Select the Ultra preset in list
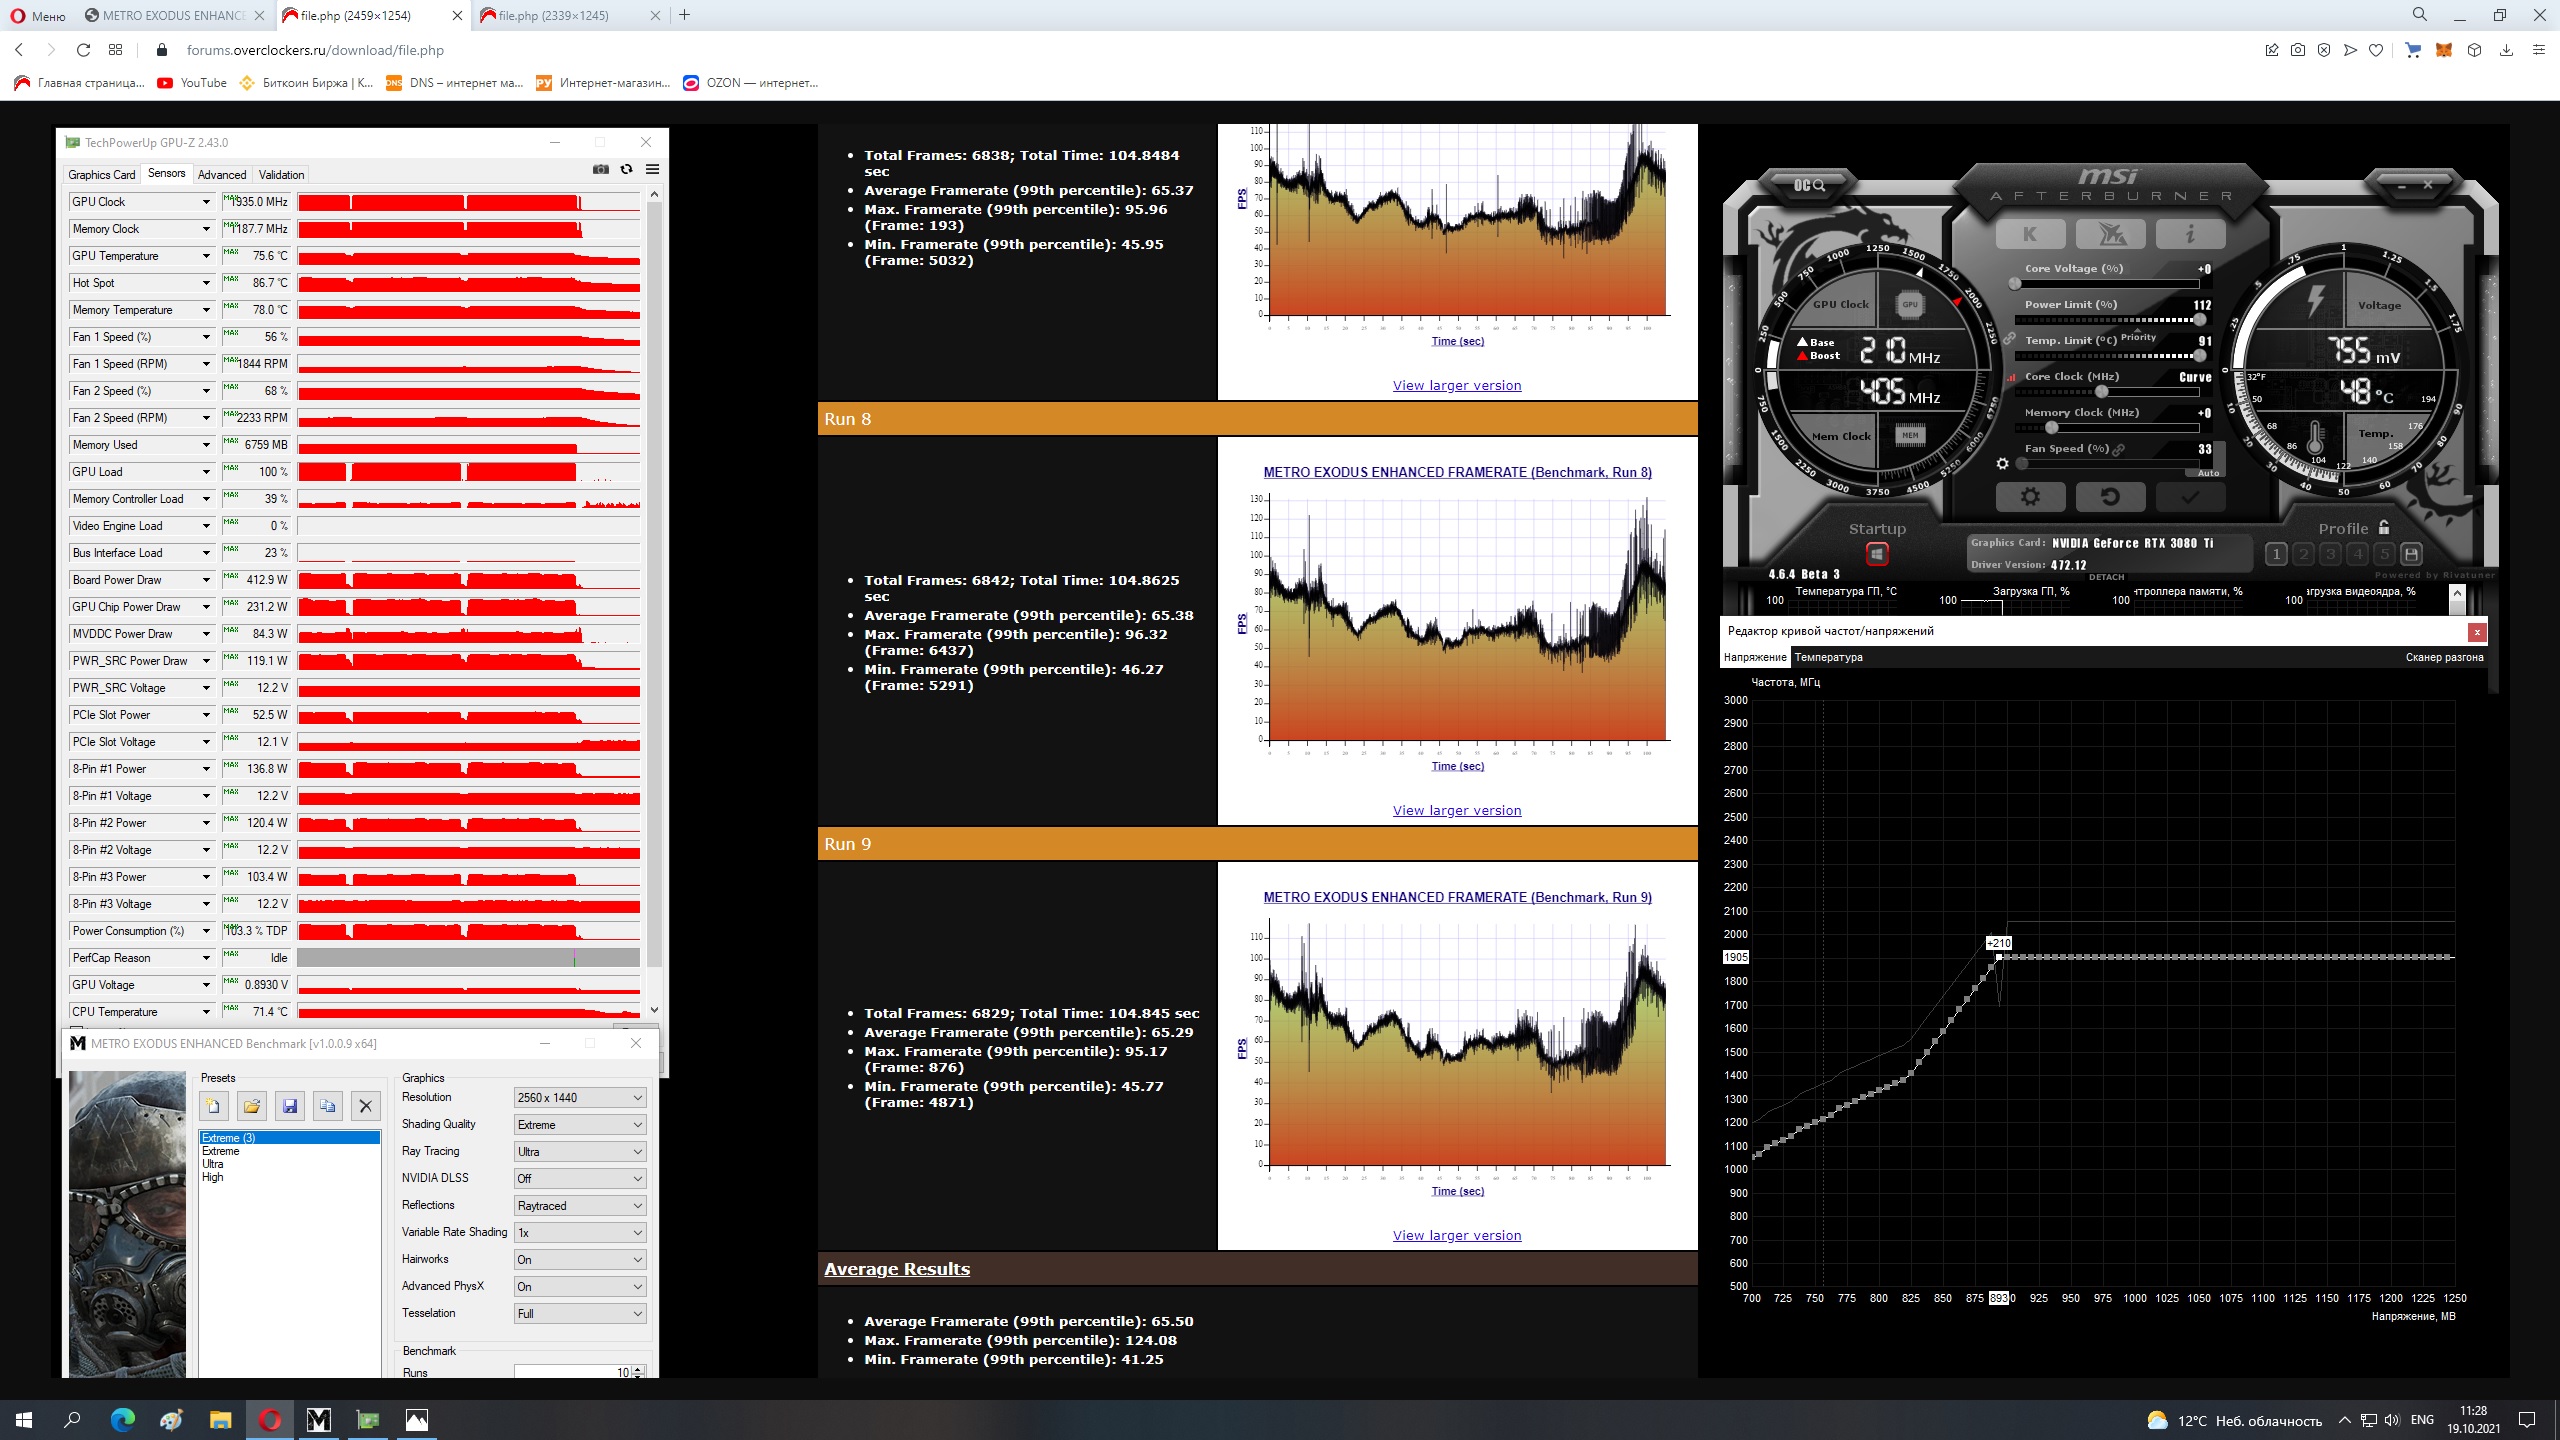This screenshot has height=1440, width=2560. 213,1164
